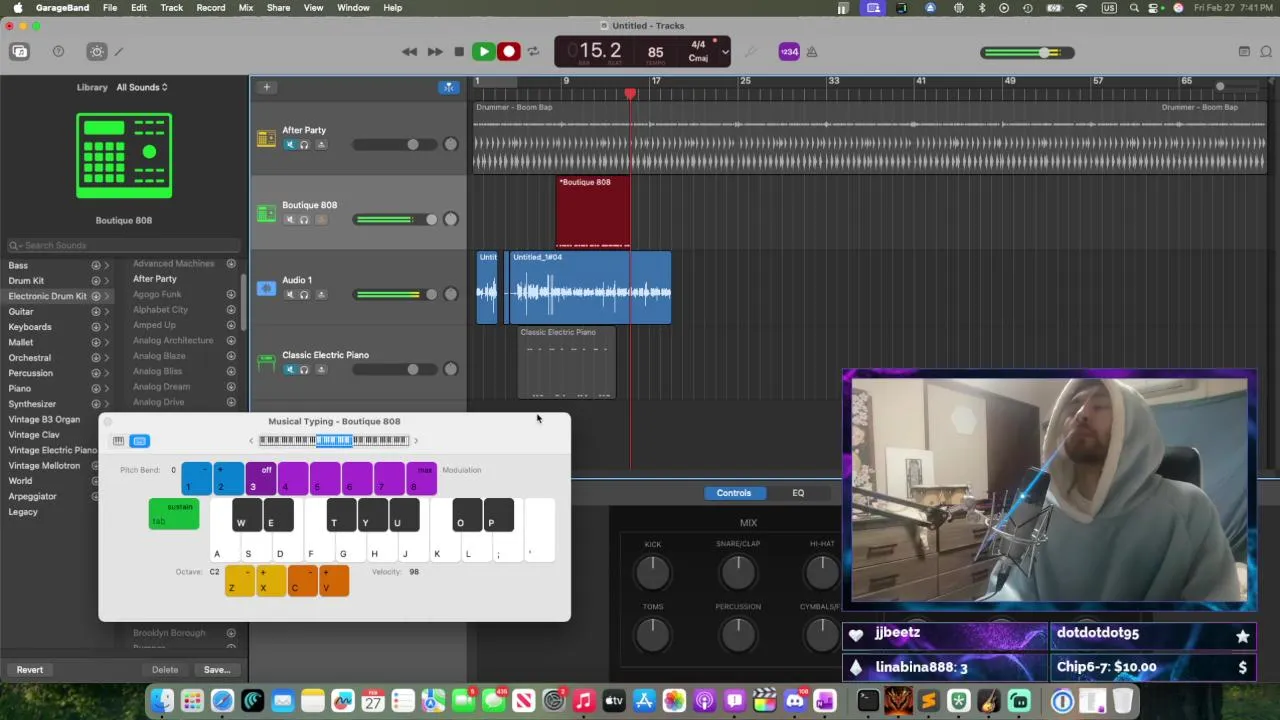Download the Analog Architecture kit
The height and width of the screenshot is (720, 1280).
(x=231, y=340)
